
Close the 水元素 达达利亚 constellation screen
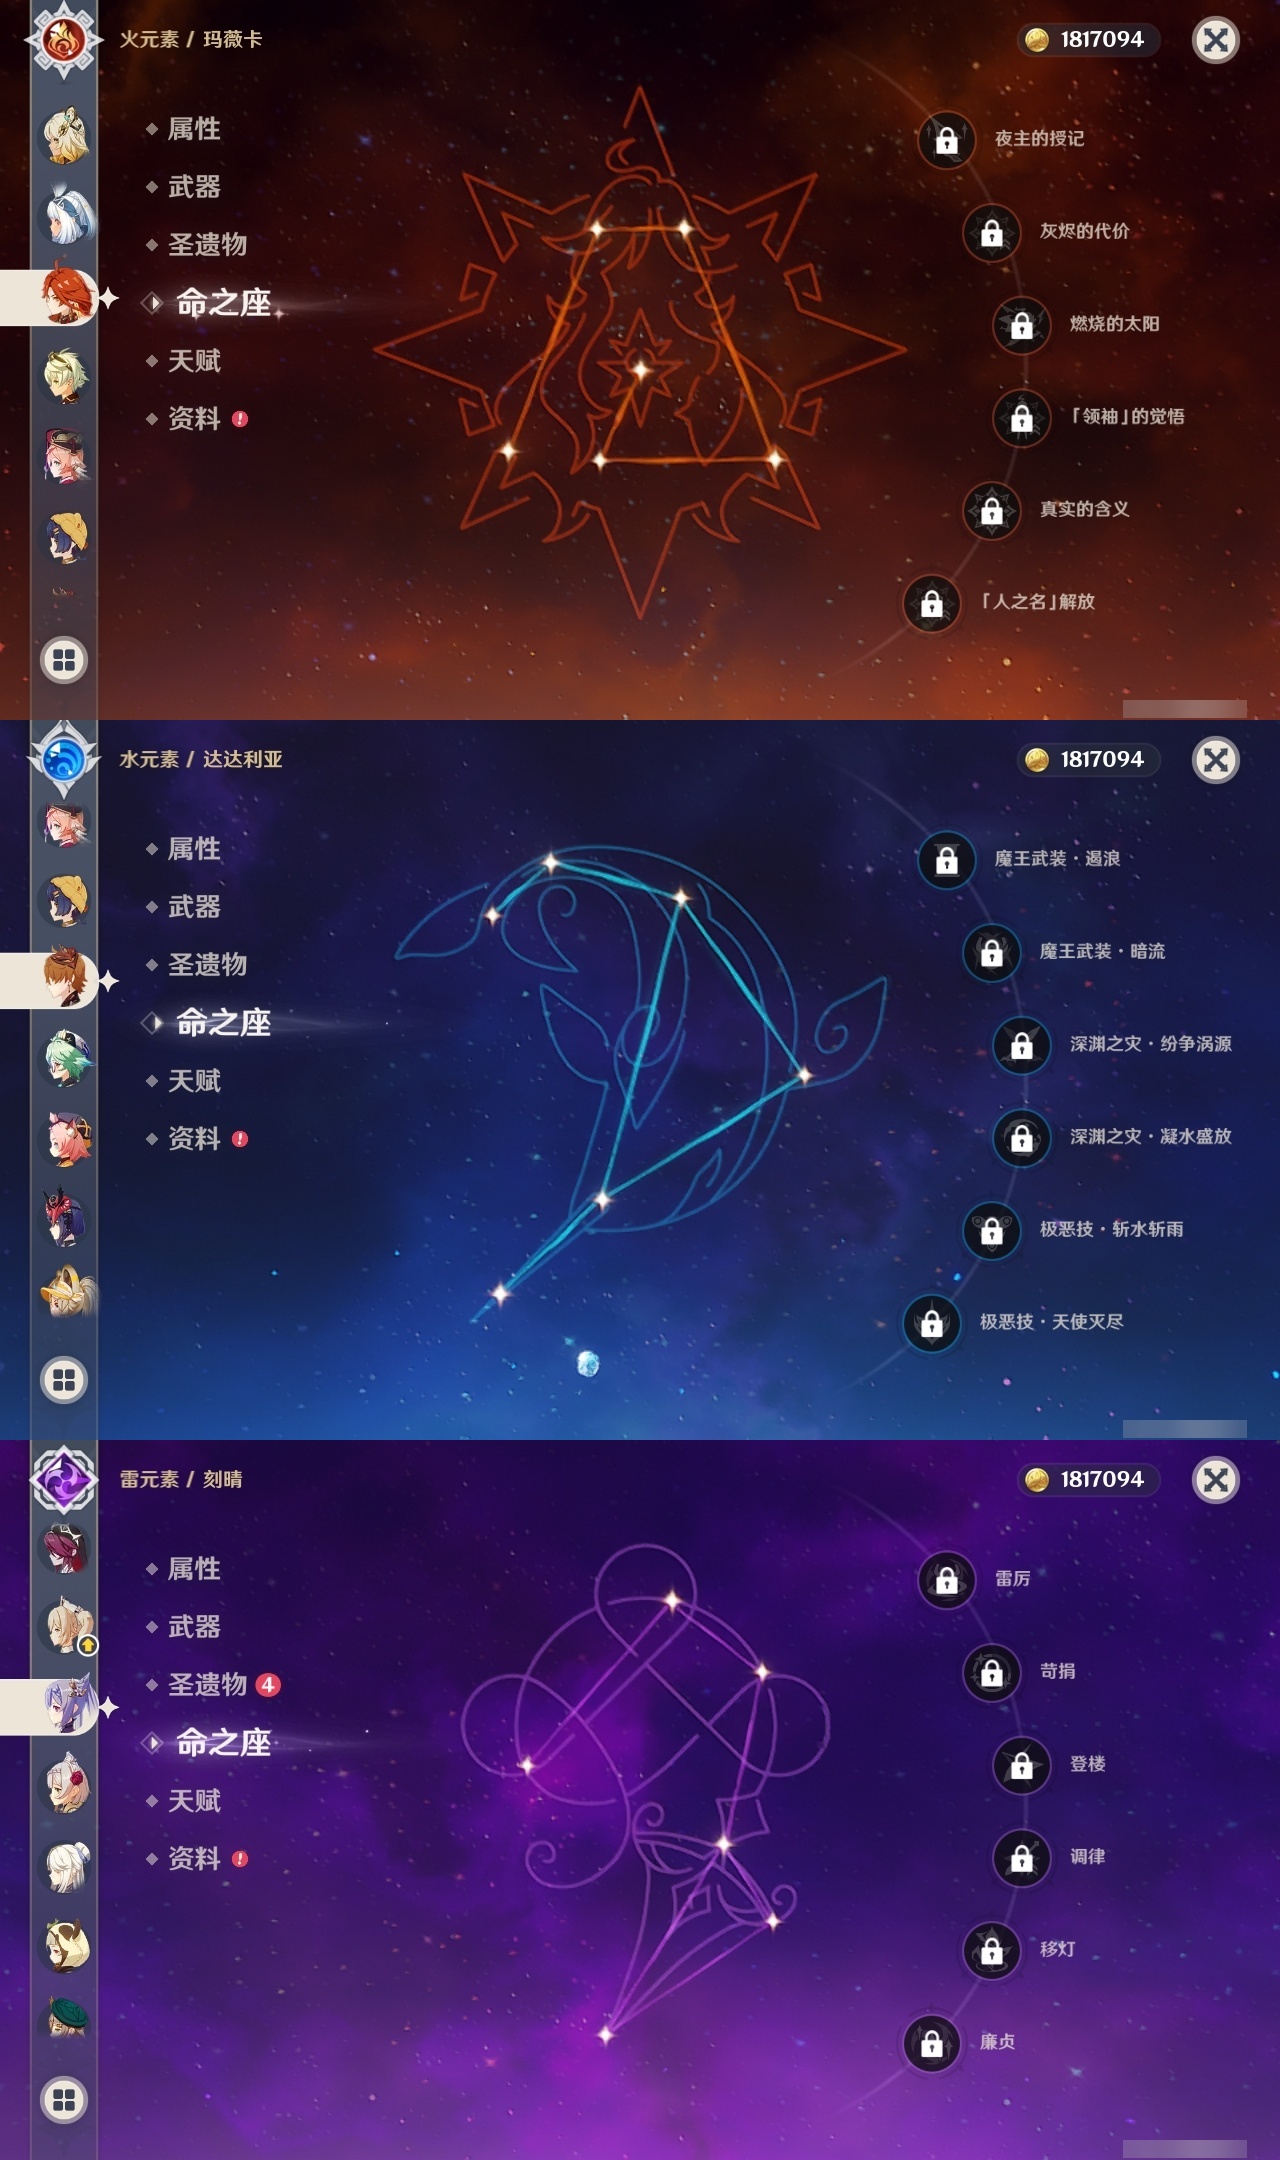tap(1216, 760)
